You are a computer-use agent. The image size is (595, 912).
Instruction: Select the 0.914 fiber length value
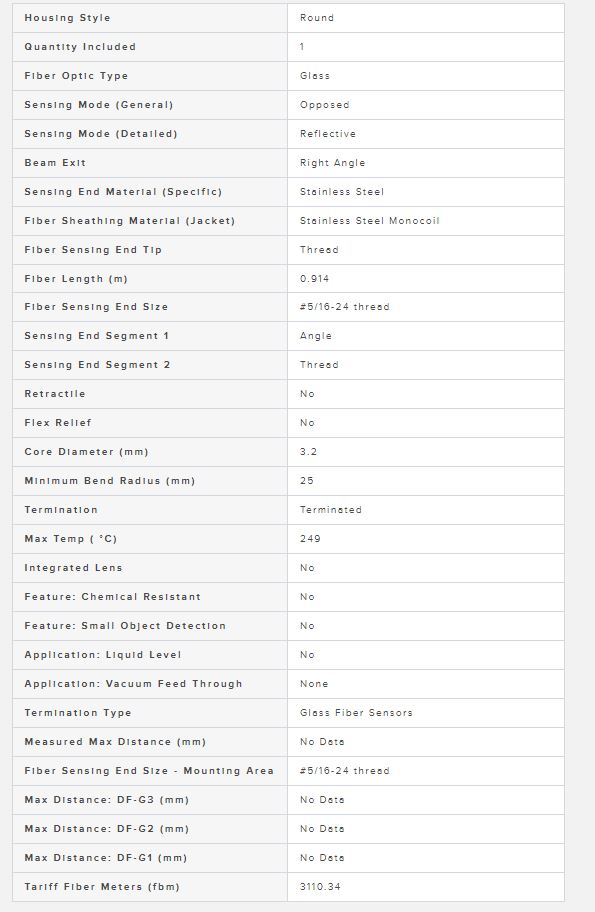click(314, 279)
